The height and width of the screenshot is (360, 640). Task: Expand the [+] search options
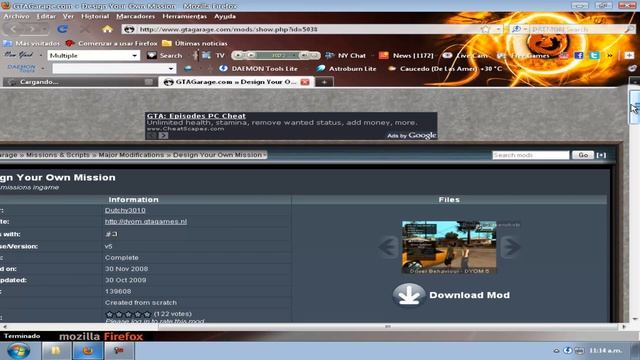pos(601,155)
